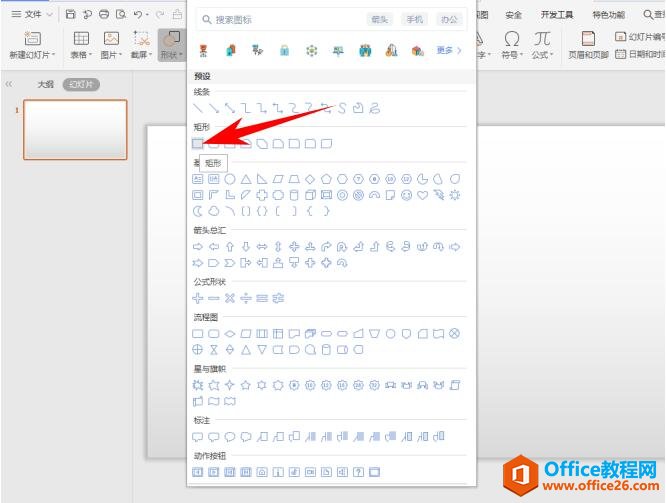Select the scribble line shape
This screenshot has height=503, width=666.
coord(374,108)
